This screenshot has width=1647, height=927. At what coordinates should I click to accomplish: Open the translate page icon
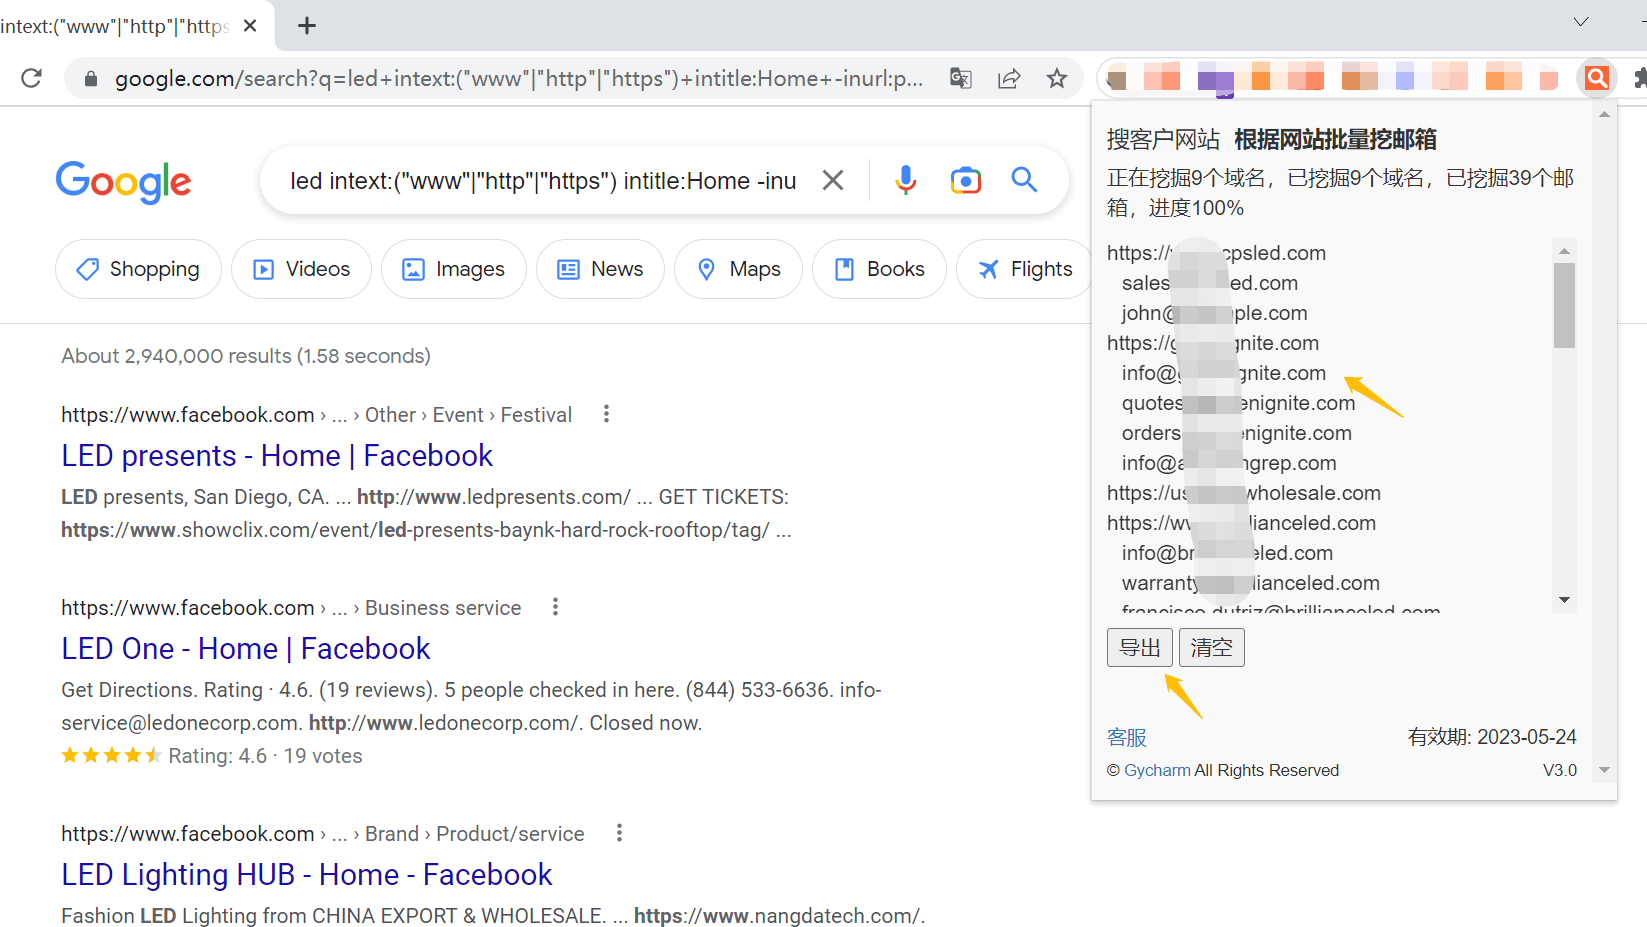pyautogui.click(x=961, y=78)
